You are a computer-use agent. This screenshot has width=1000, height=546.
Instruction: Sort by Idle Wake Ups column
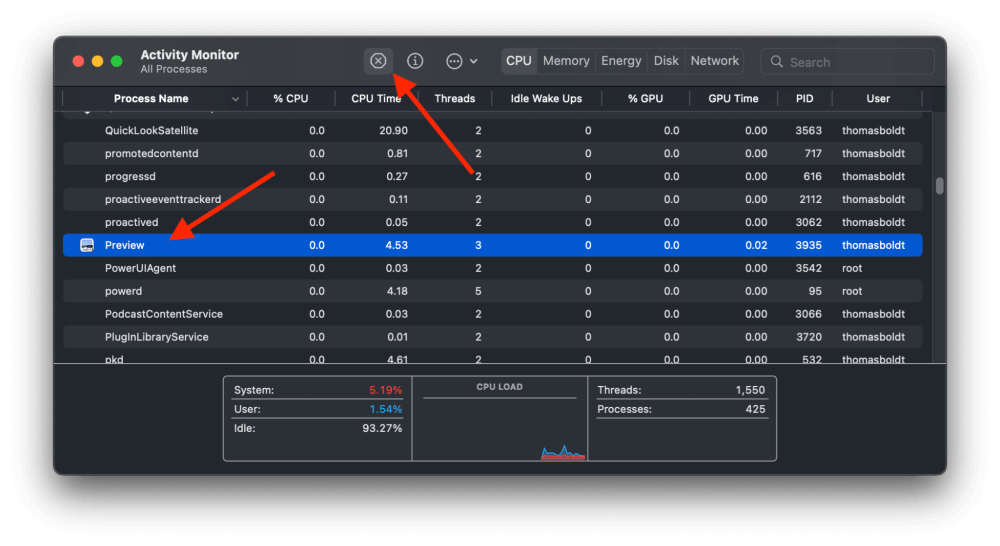pyautogui.click(x=547, y=99)
